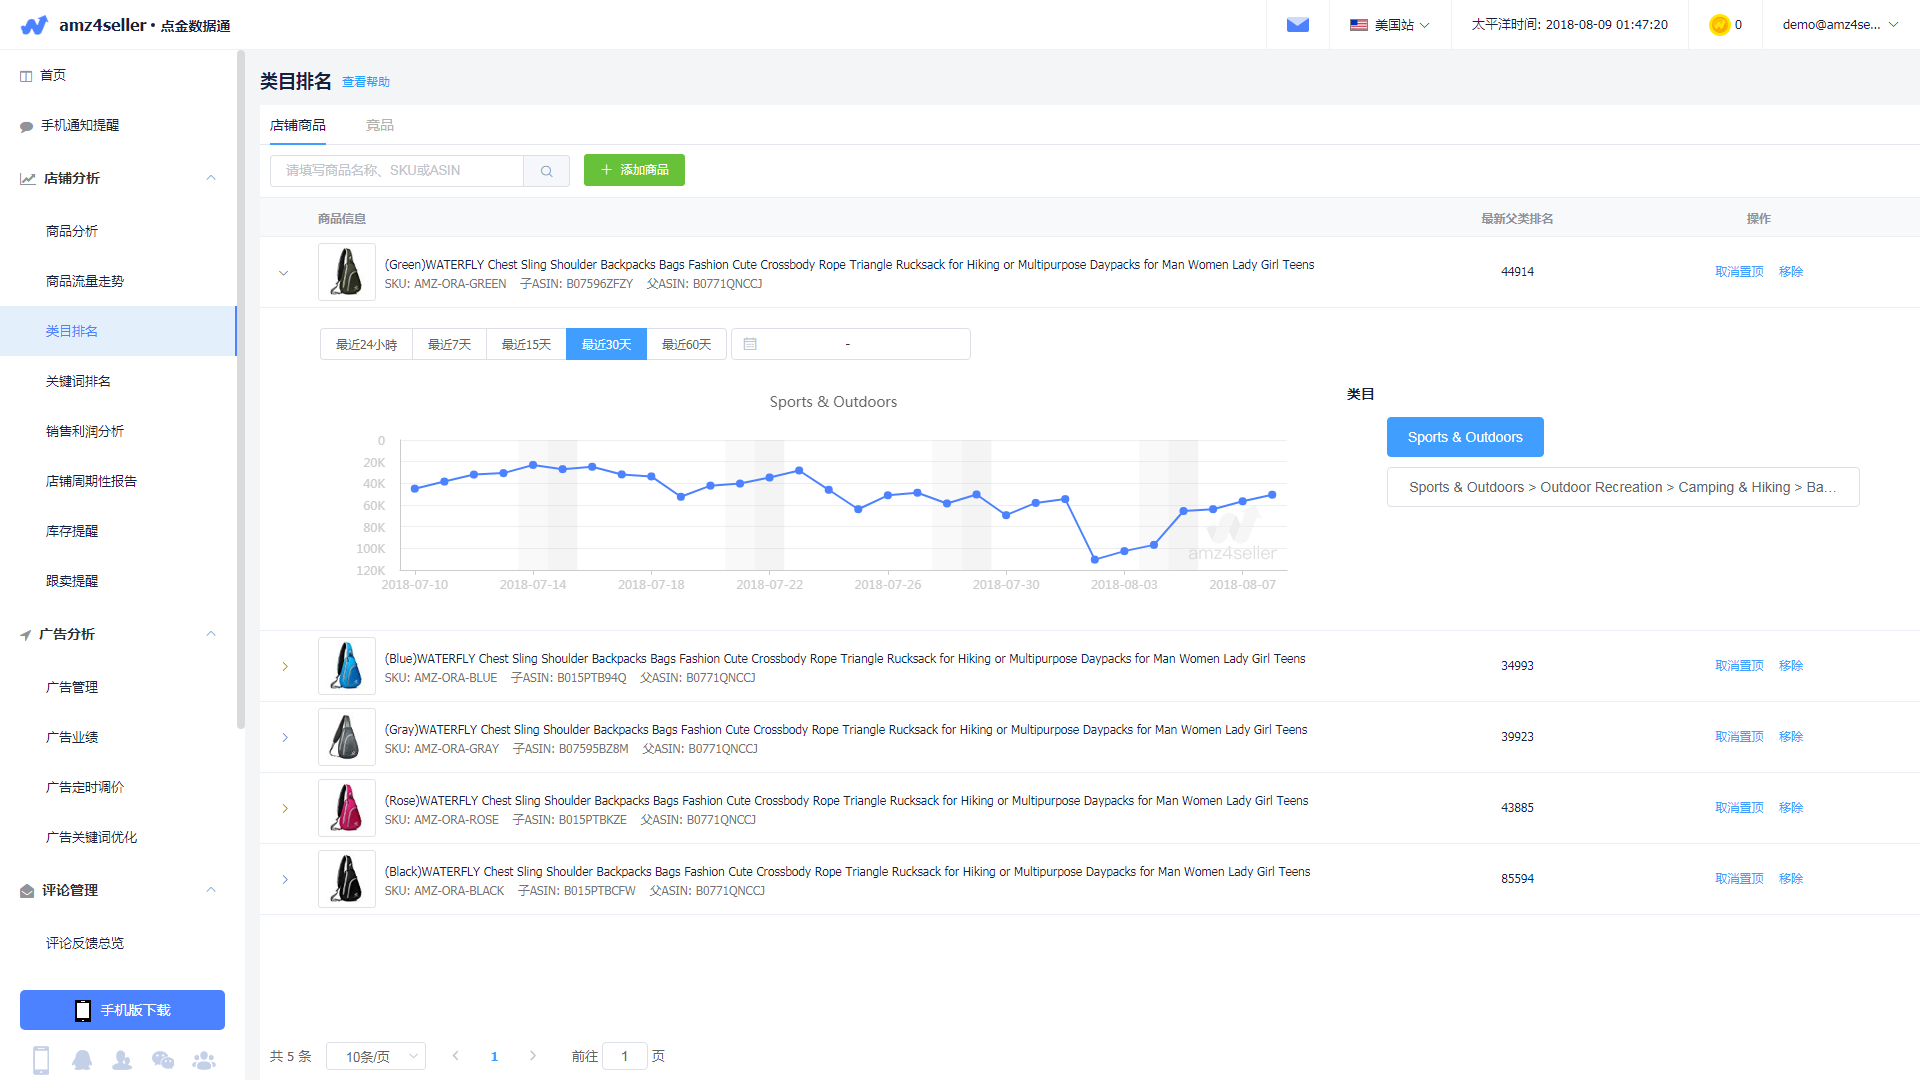The width and height of the screenshot is (1920, 1080).
Task: Open the 美国站 marketplace dropdown
Action: click(1389, 25)
